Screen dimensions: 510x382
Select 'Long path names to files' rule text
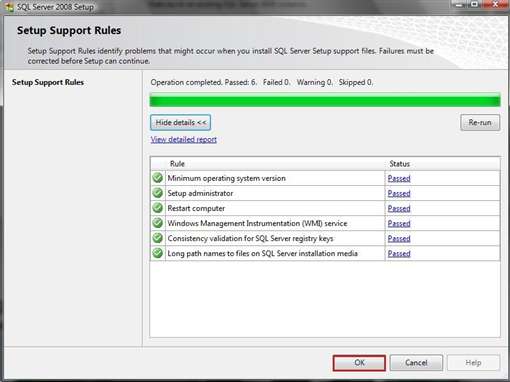pyautogui.click(x=262, y=253)
